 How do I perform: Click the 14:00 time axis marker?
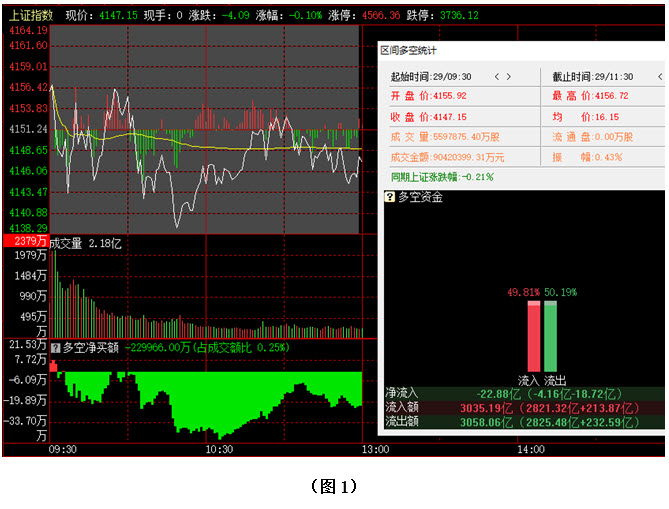pyautogui.click(x=531, y=450)
